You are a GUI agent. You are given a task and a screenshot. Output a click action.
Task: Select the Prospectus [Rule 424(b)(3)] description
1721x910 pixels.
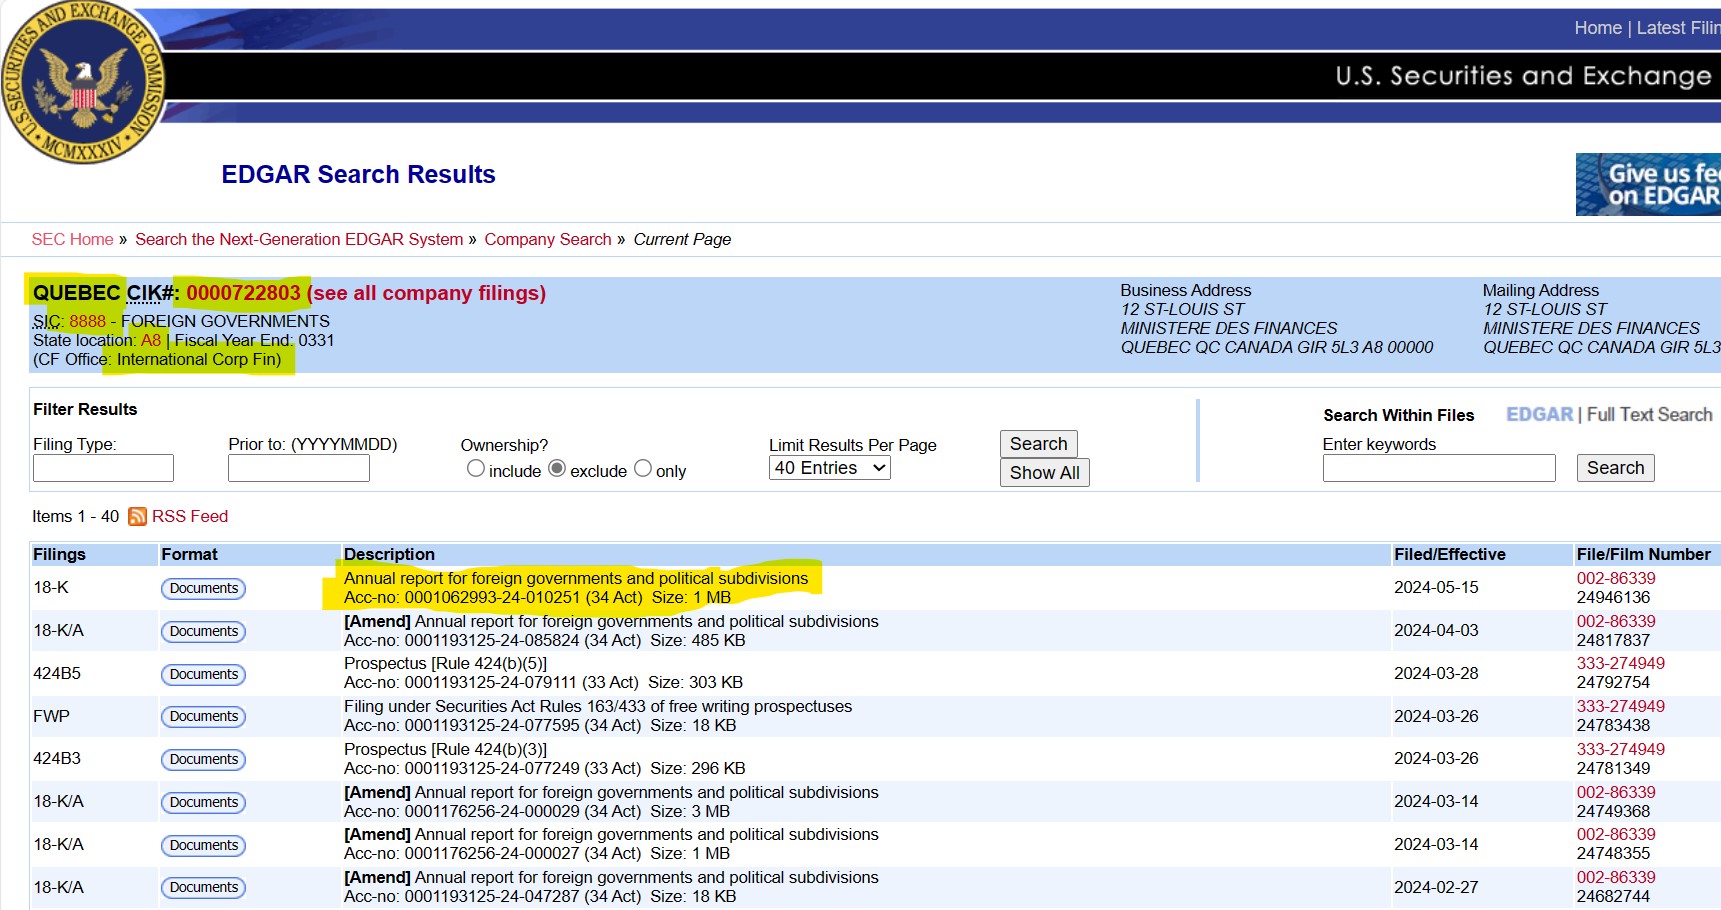(x=445, y=750)
